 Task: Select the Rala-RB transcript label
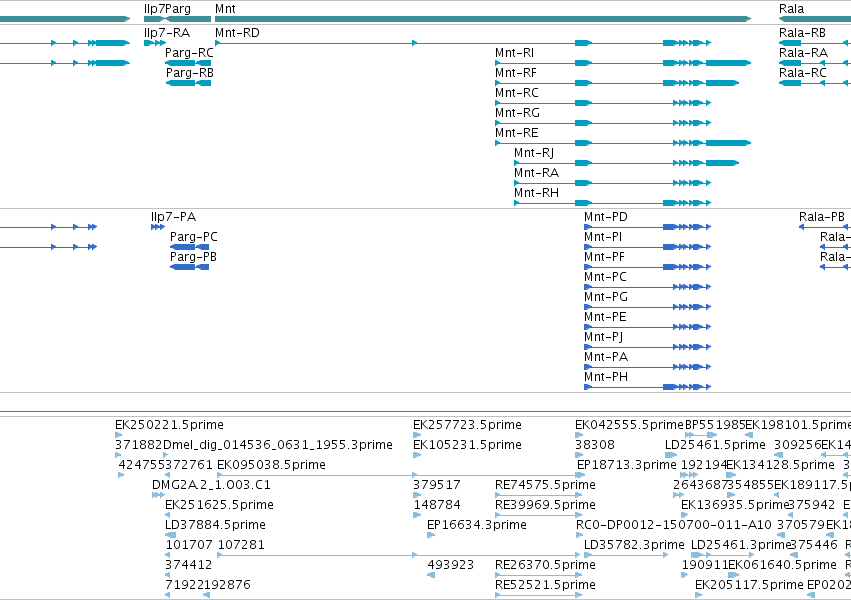802,33
